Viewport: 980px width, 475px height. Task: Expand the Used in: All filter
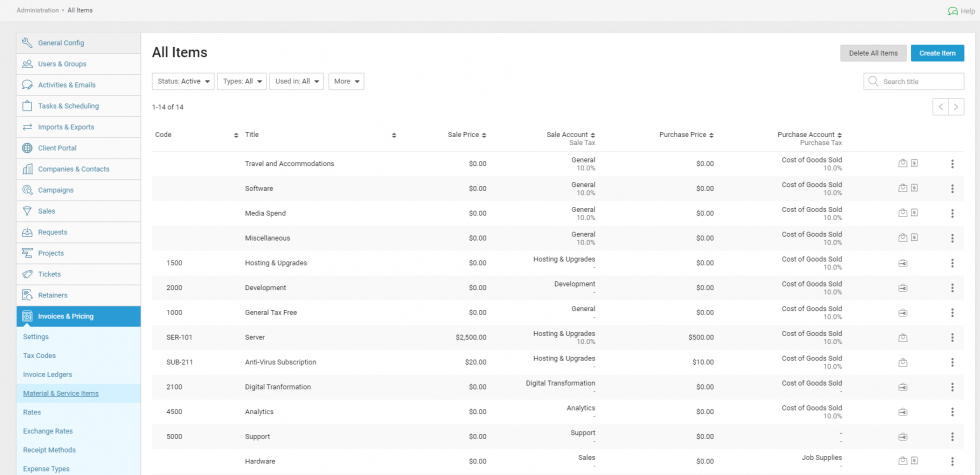tap(297, 81)
